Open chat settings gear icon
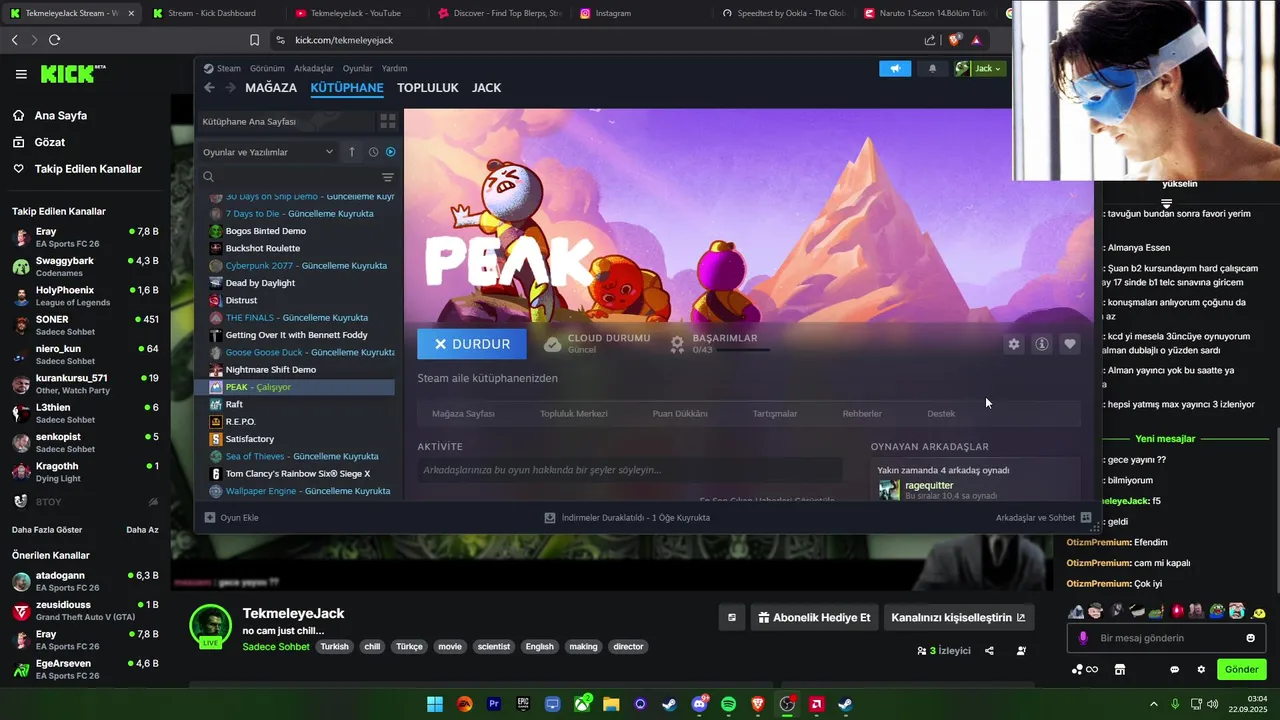The height and width of the screenshot is (720, 1280). (1201, 670)
